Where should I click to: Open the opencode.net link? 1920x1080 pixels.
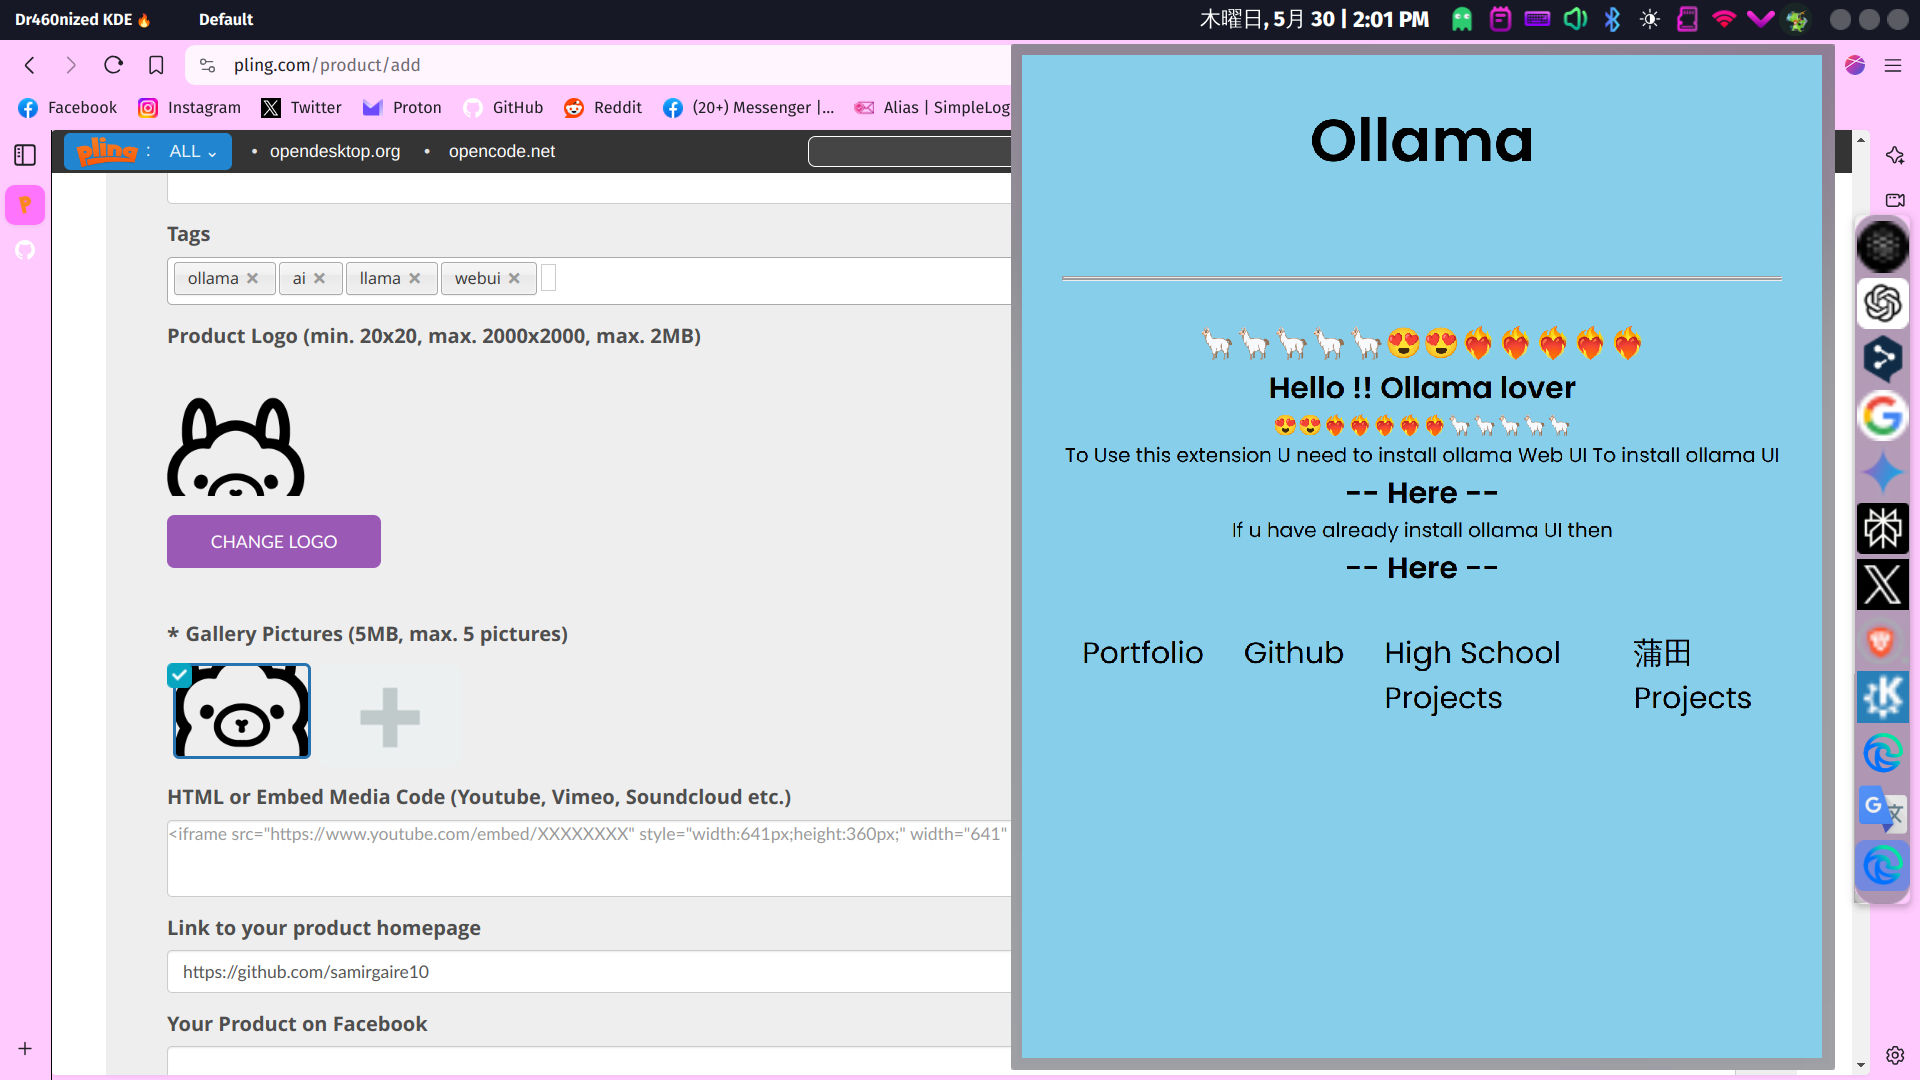502,151
